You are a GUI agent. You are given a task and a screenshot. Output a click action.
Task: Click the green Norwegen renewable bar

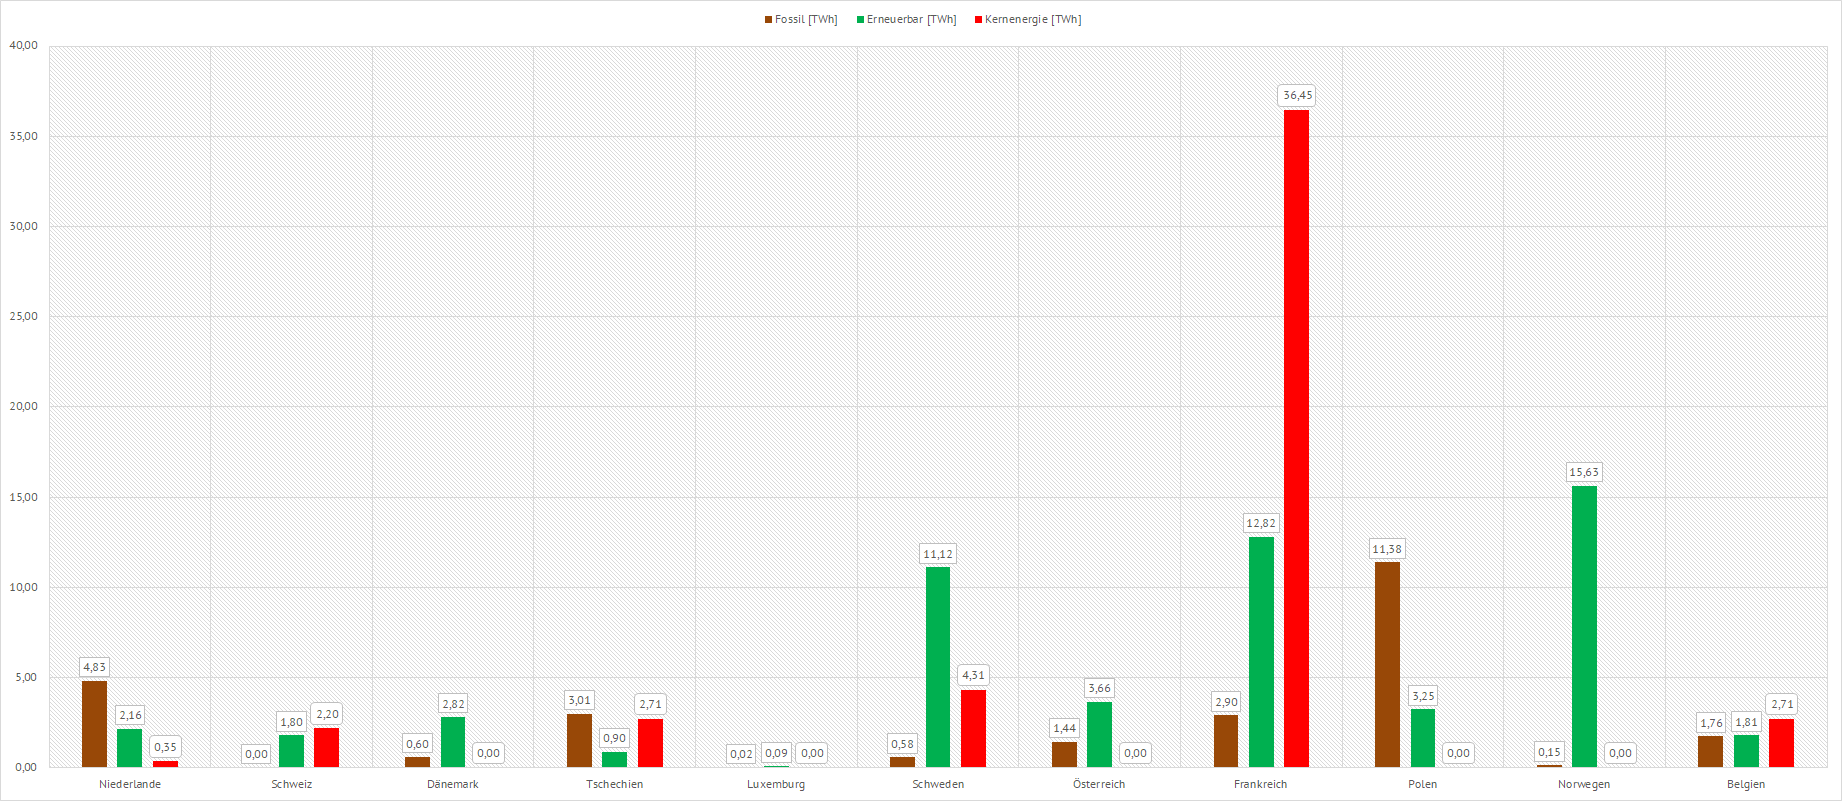(x=1584, y=626)
